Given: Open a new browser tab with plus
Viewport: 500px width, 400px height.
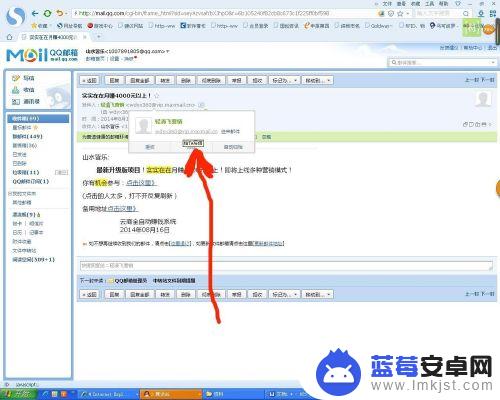Looking at the screenshot, I should (99, 37).
